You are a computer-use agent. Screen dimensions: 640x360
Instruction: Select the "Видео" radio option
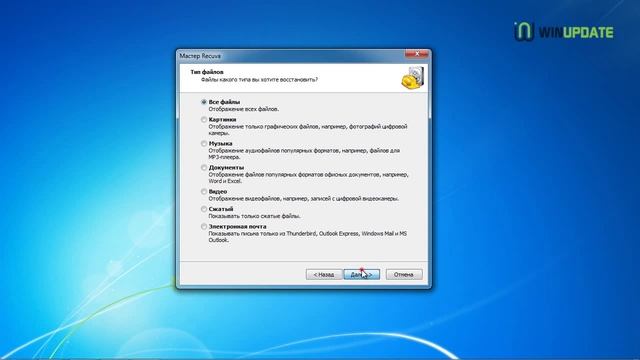tap(204, 191)
